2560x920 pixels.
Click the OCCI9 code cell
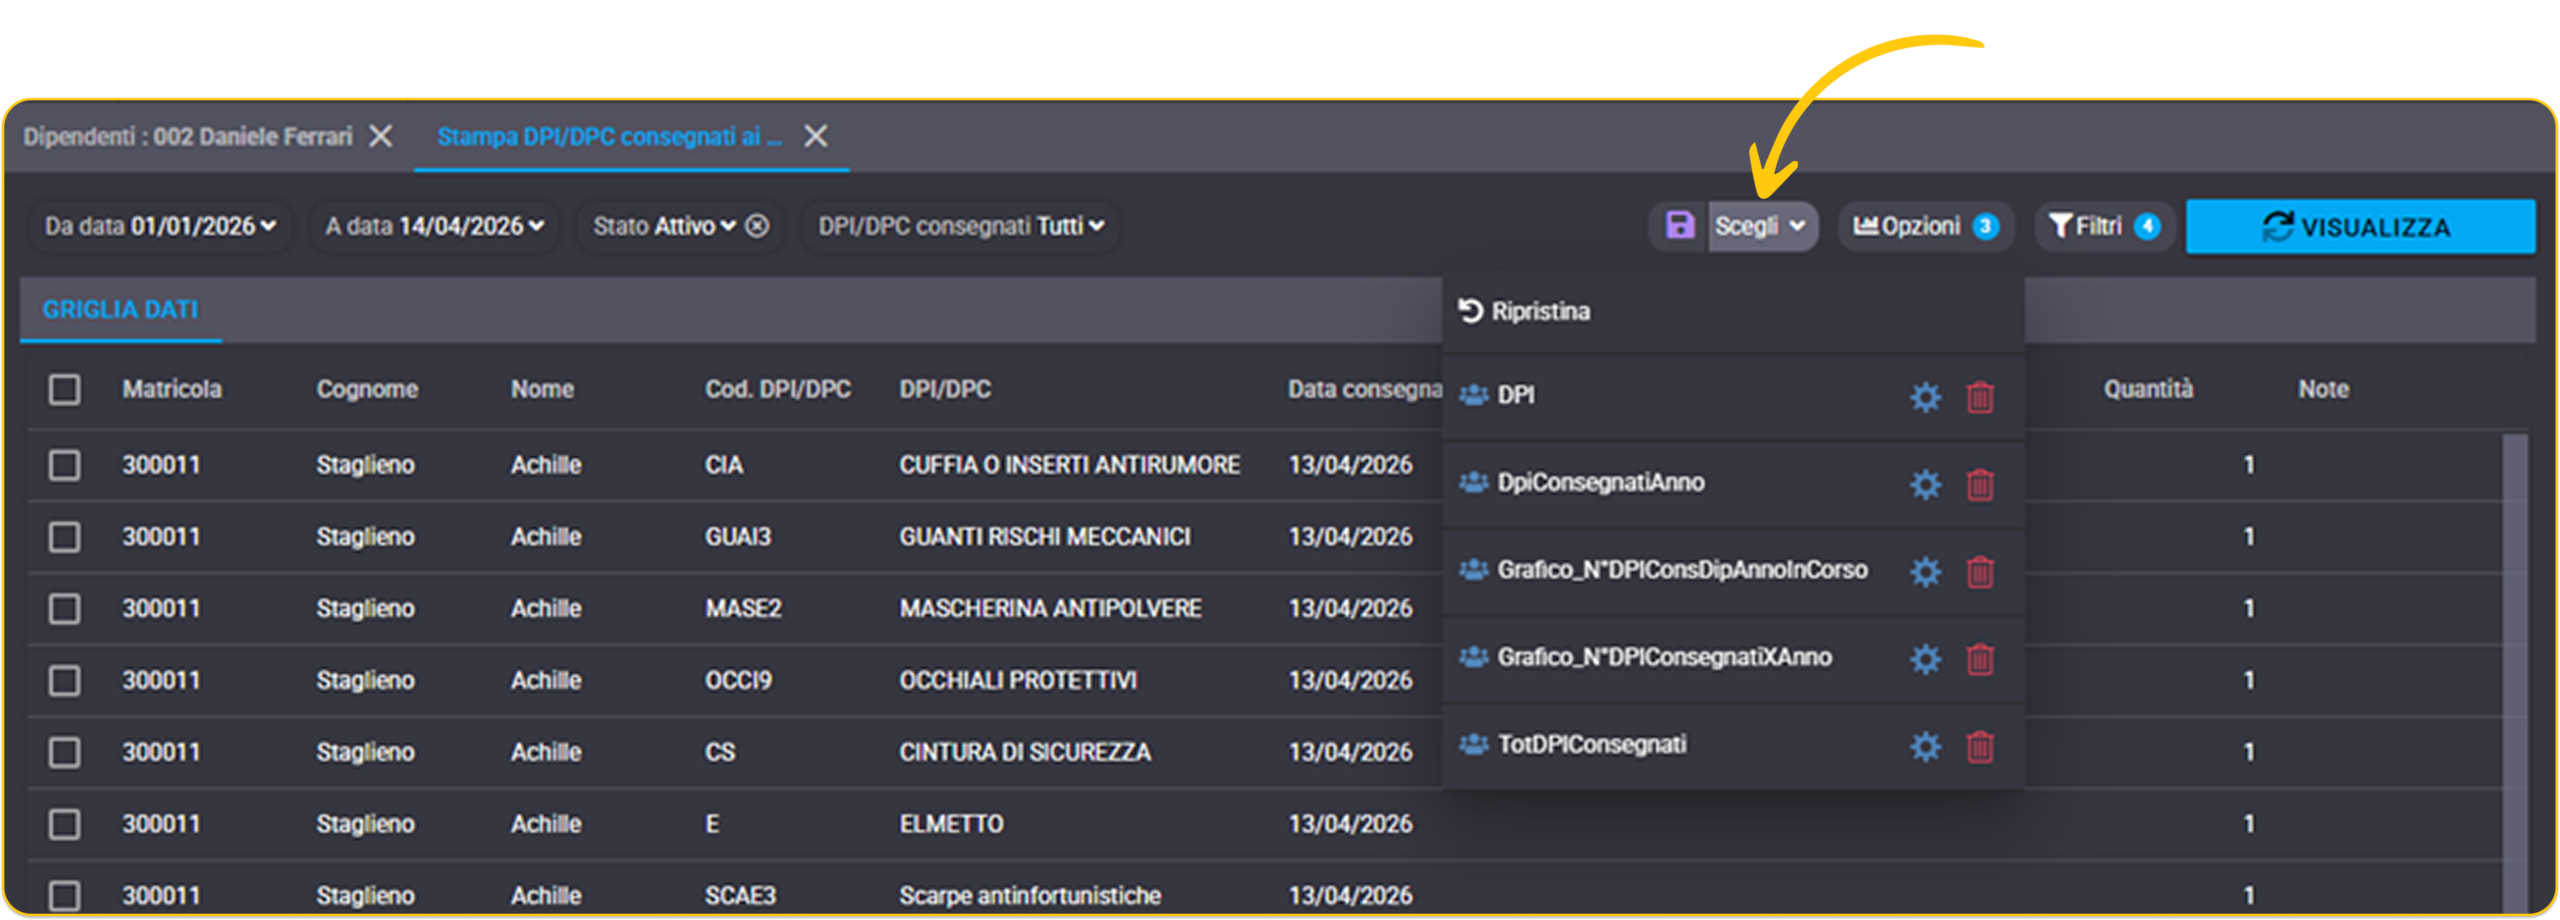738,680
